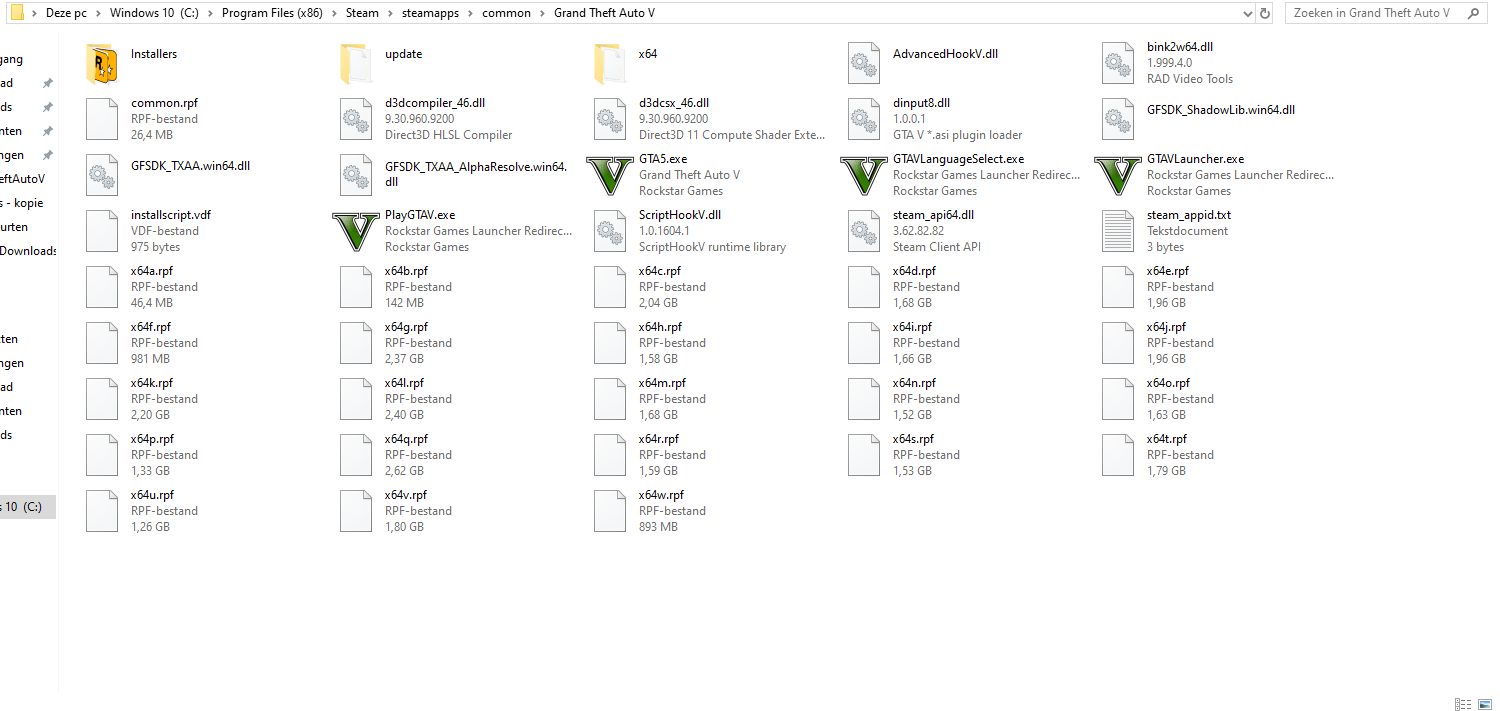Select the ScriptHookV.dll icon
Screen dimensions: 1500x711
coord(610,231)
